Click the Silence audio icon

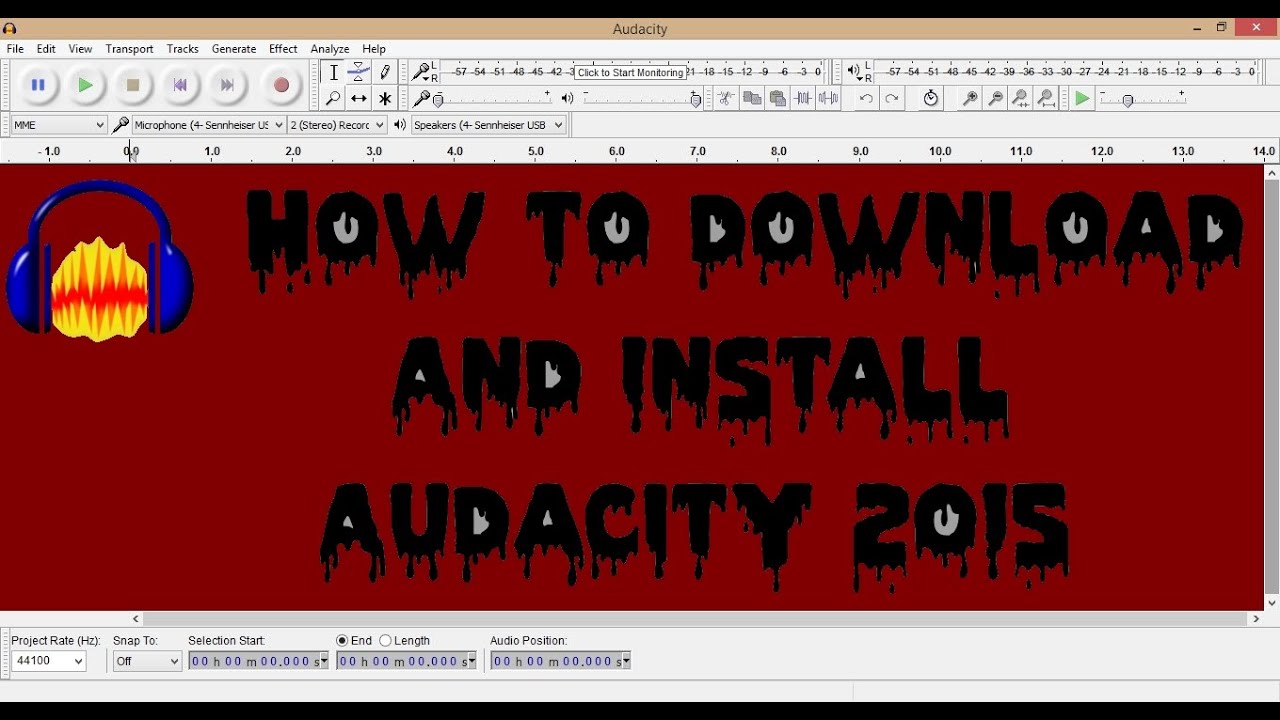click(x=829, y=98)
